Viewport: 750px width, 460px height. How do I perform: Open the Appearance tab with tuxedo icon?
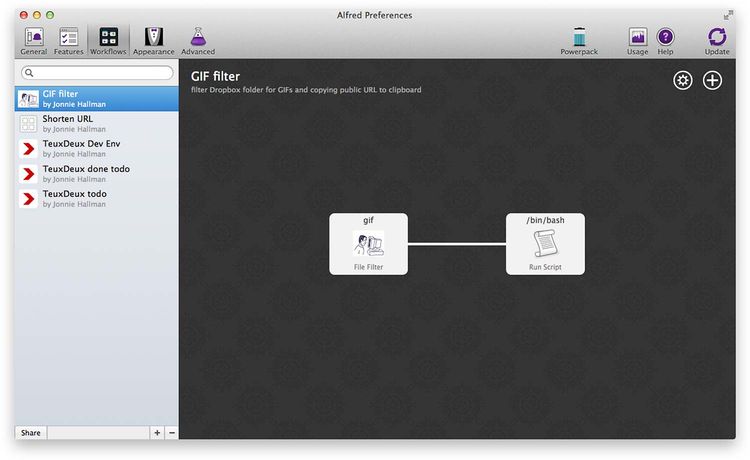(154, 41)
